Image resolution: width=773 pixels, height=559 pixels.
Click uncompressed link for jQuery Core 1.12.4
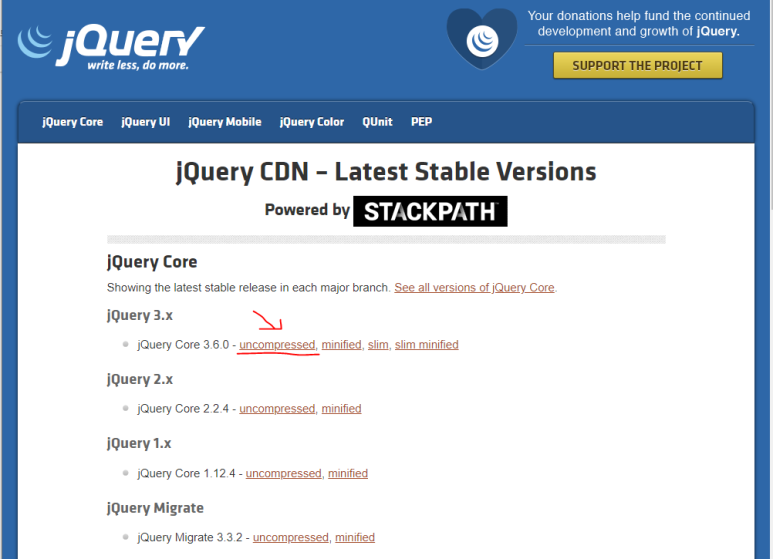pos(283,473)
